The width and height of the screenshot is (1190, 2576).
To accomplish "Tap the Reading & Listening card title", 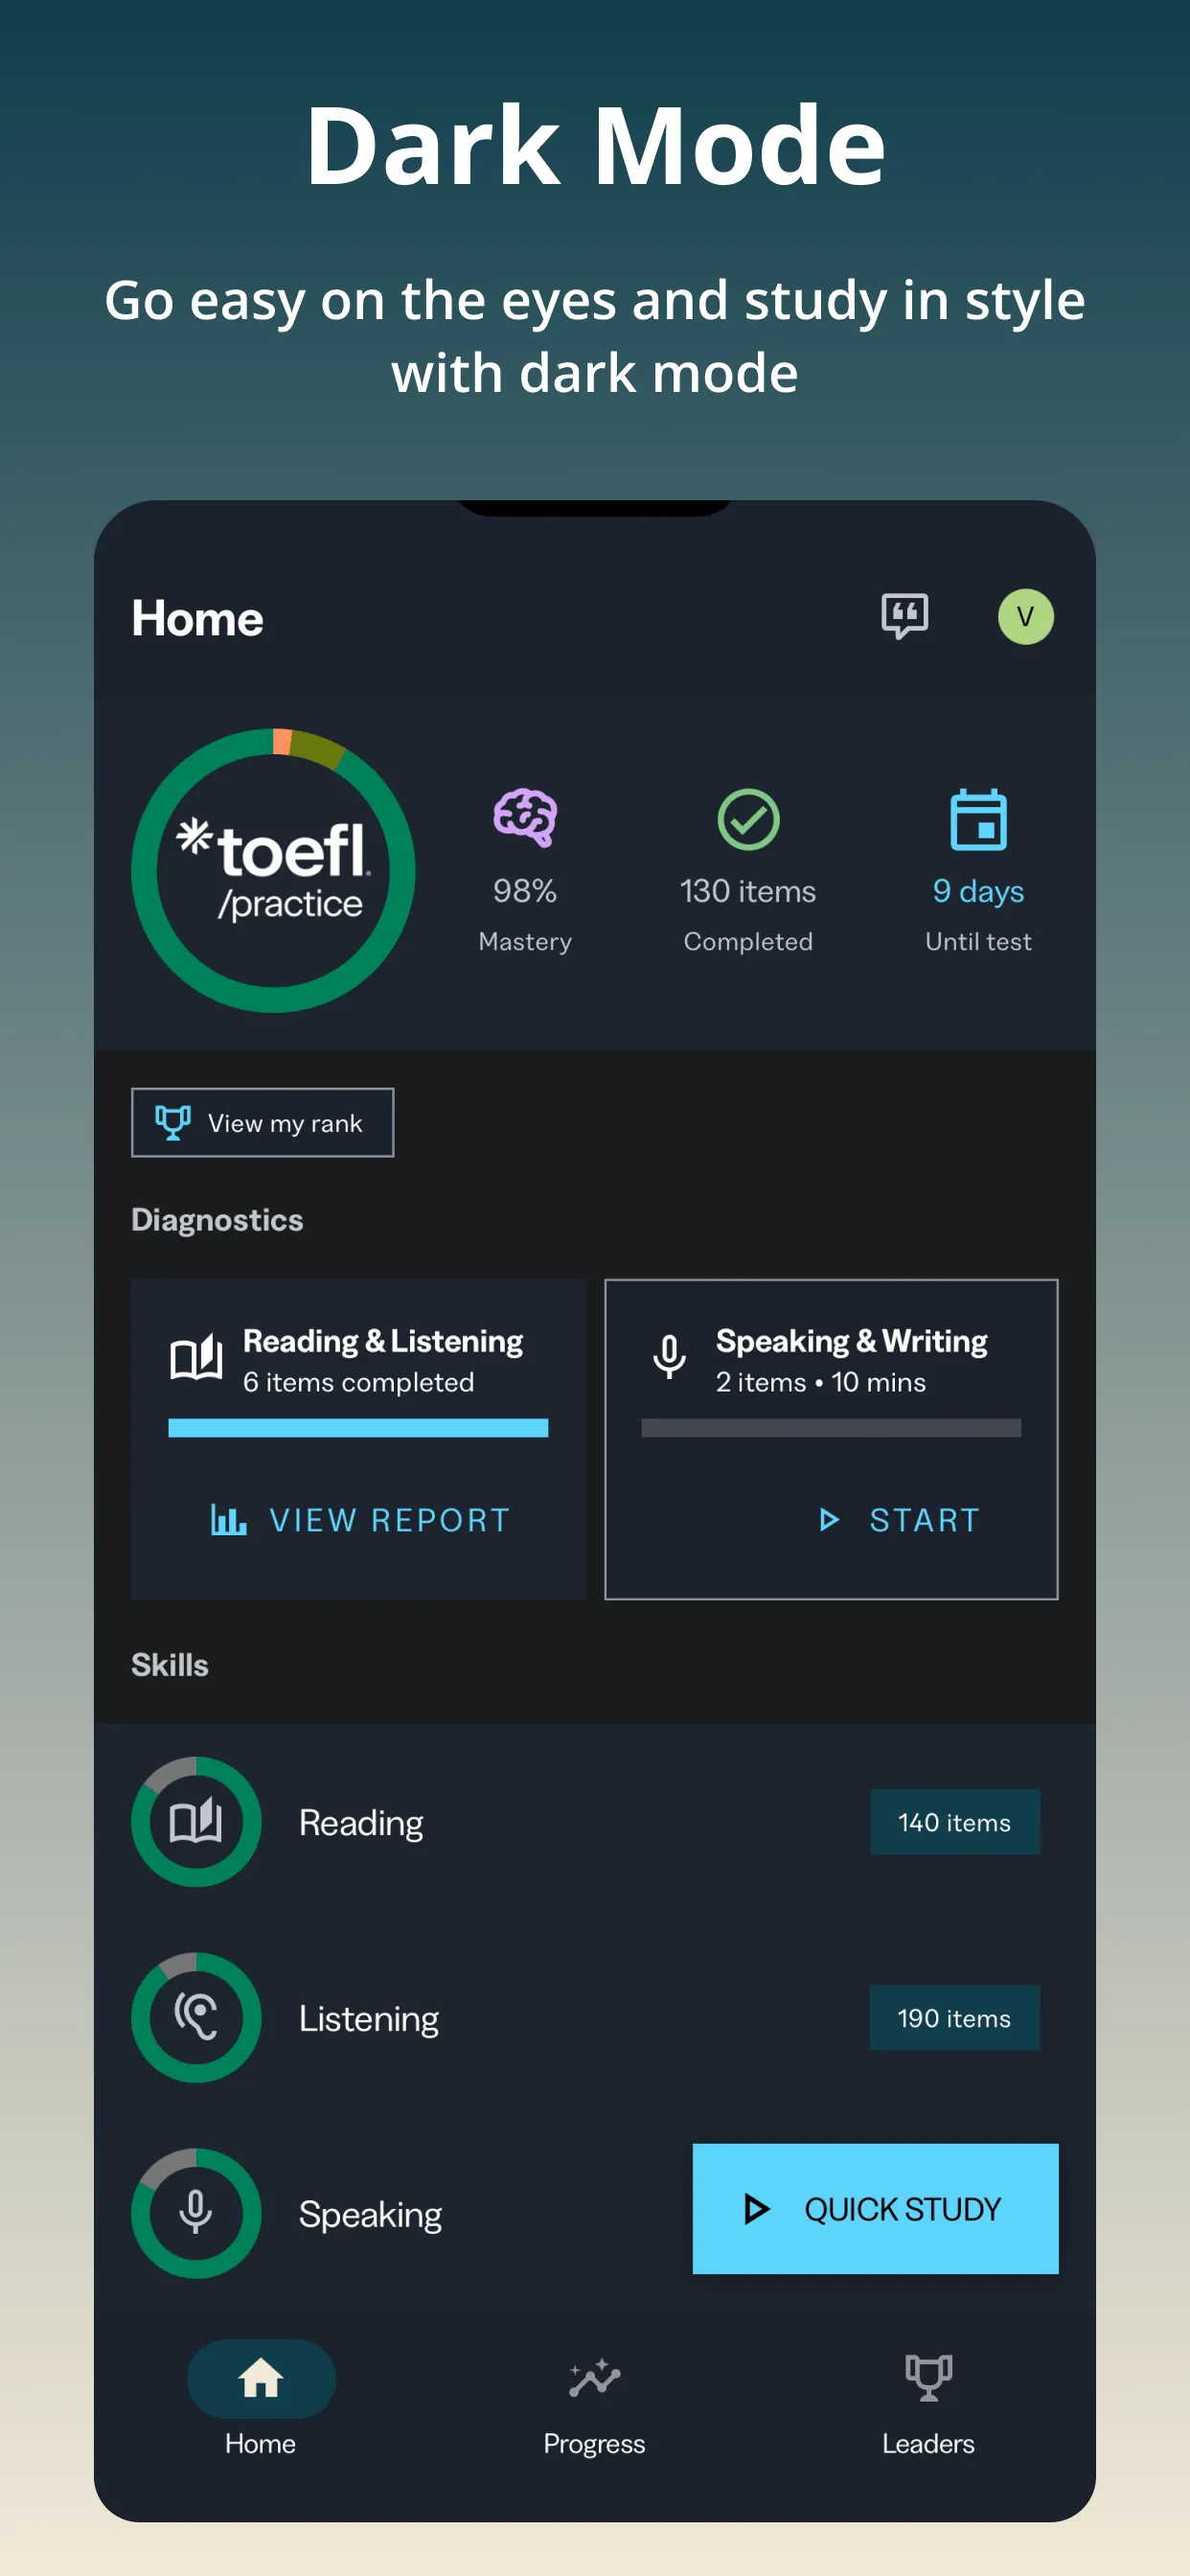I will [x=383, y=1340].
